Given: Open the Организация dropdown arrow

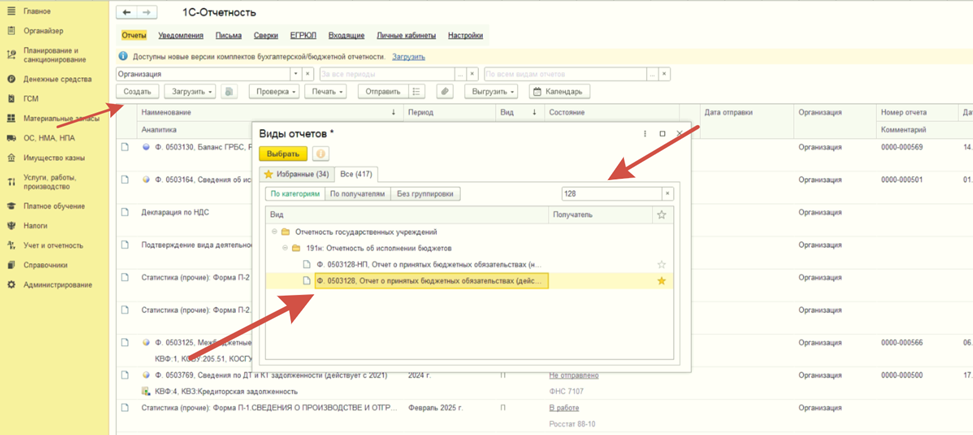Looking at the screenshot, I should click(x=296, y=74).
